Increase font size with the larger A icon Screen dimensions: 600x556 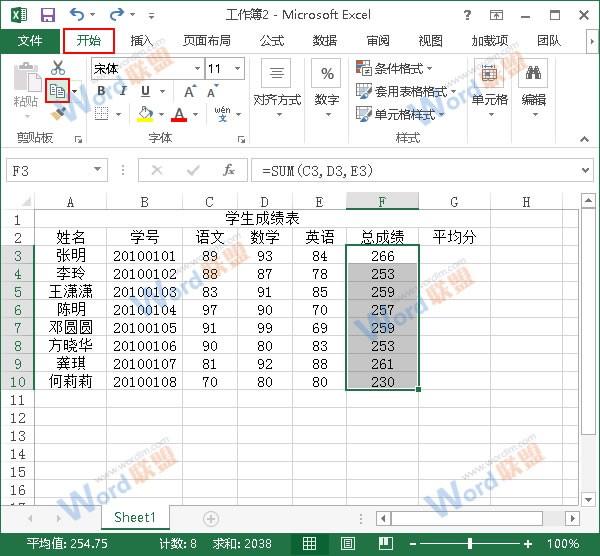(x=190, y=91)
